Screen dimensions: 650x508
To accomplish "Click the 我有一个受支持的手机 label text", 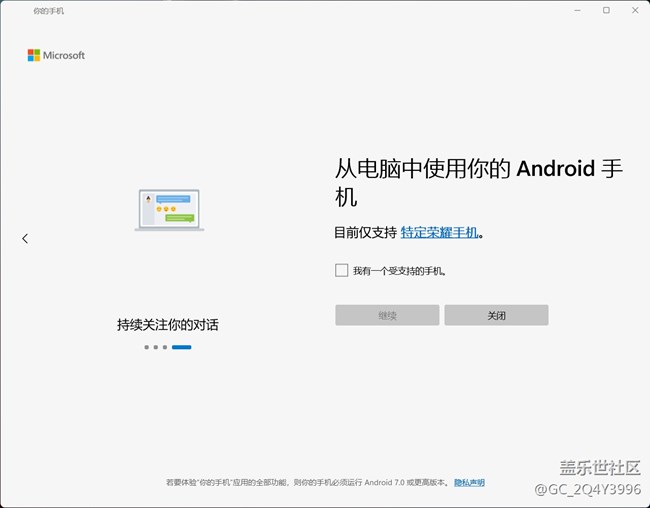I will click(399, 271).
